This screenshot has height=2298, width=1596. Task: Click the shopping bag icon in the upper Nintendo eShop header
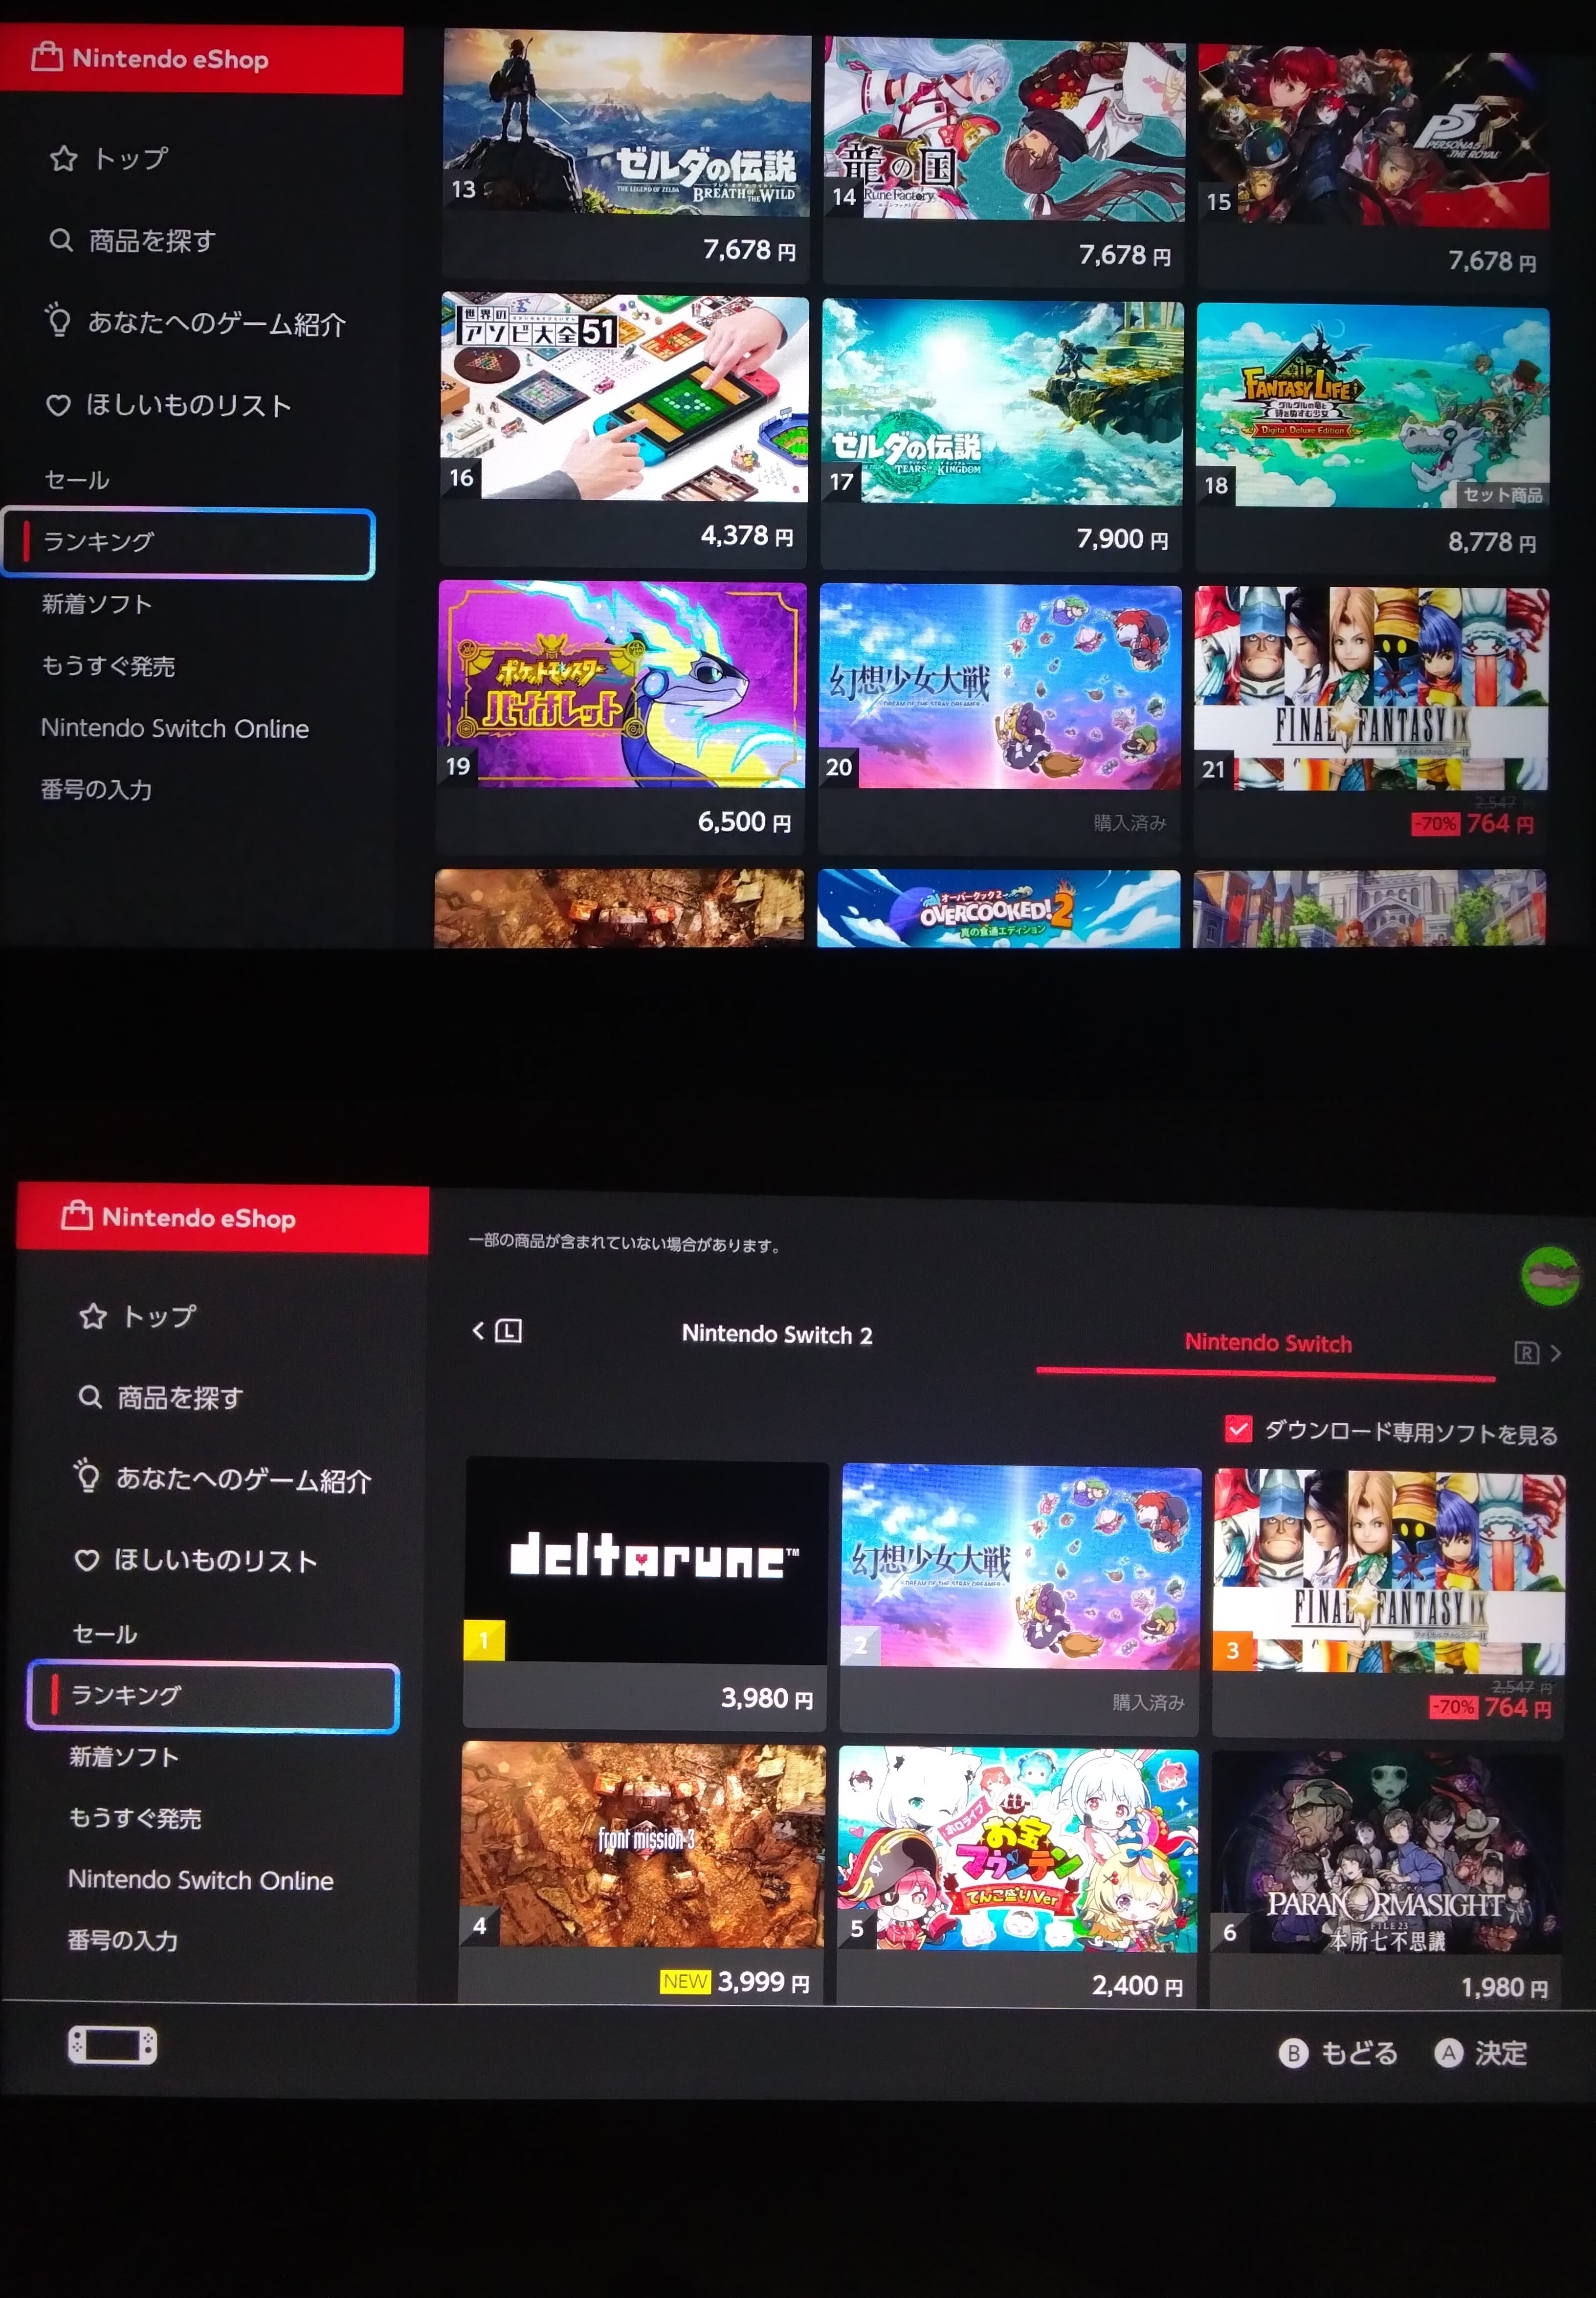(47, 57)
